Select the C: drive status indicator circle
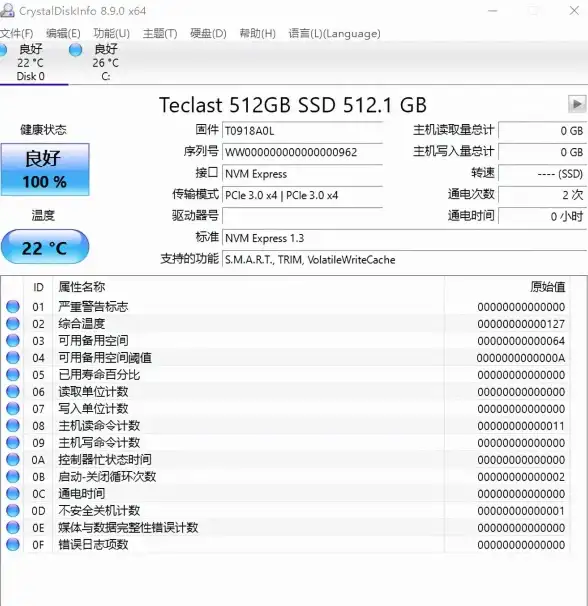The image size is (588, 606). pyautogui.click(x=75, y=50)
